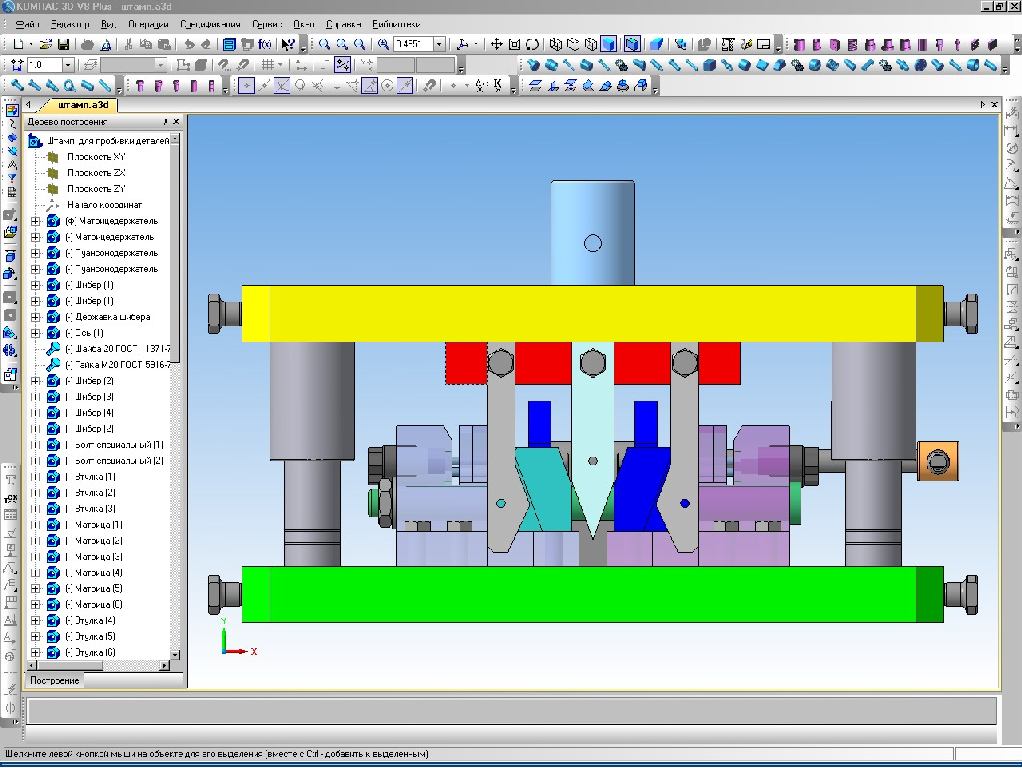1022x768 pixels.
Task: Click the Cut scissors icon
Action: 128,44
